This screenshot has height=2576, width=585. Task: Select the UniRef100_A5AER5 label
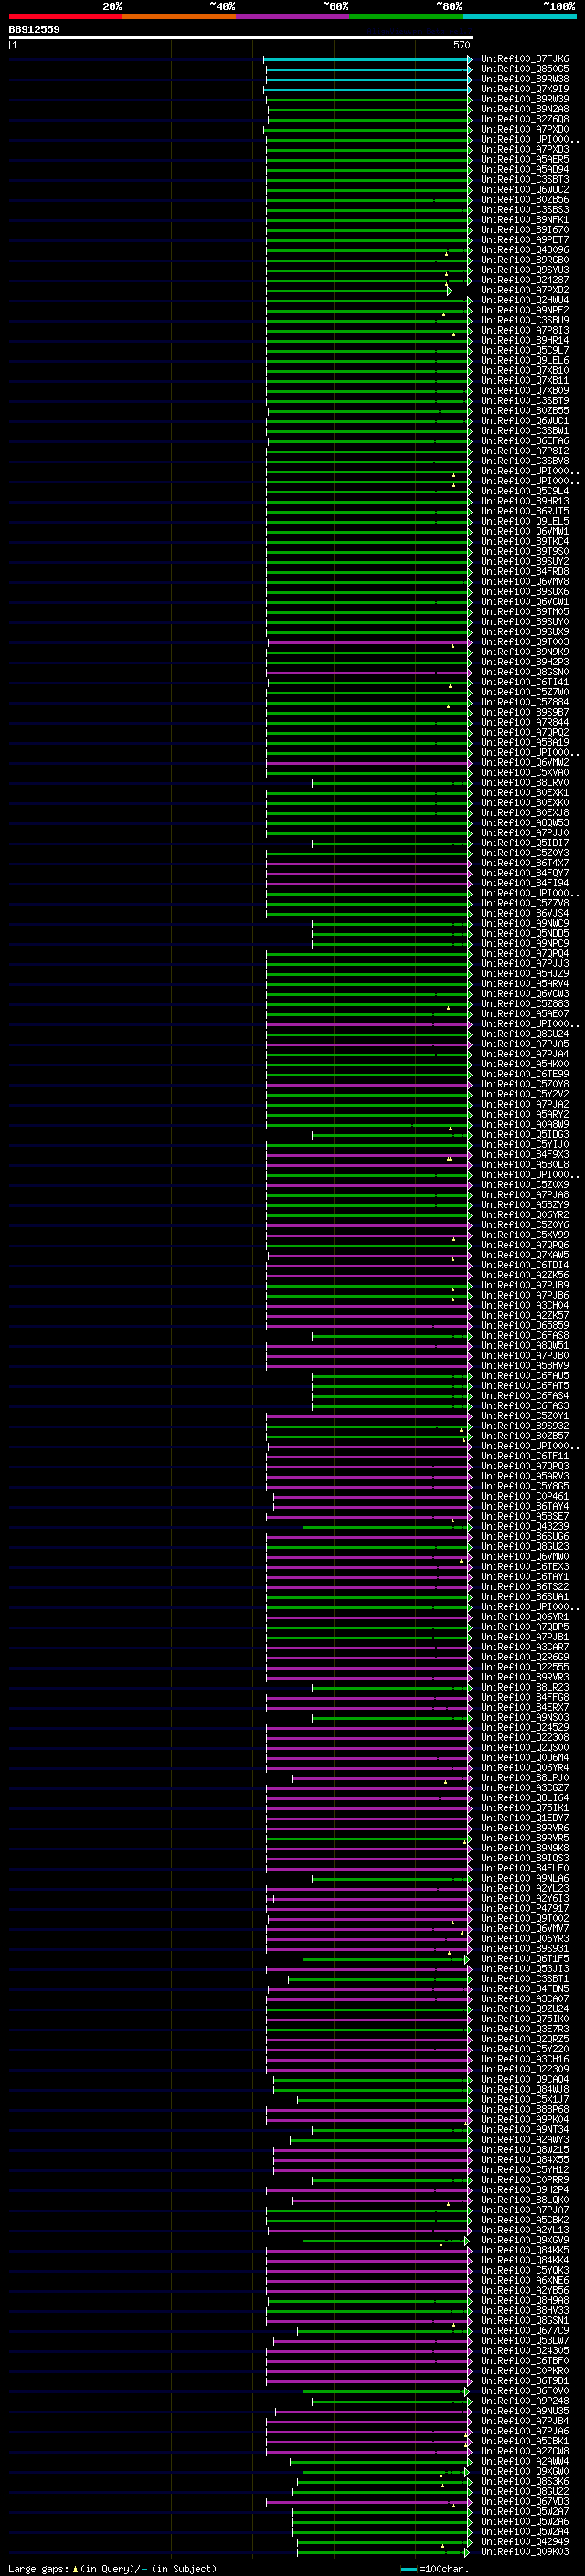[525, 159]
